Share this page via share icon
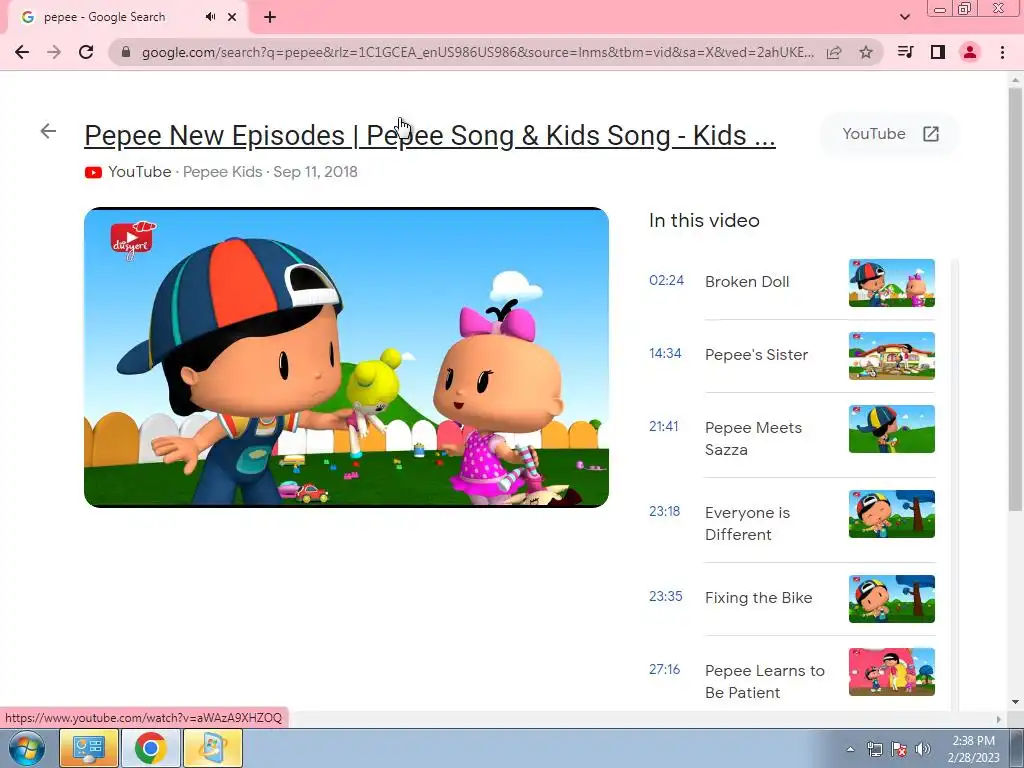 point(834,52)
